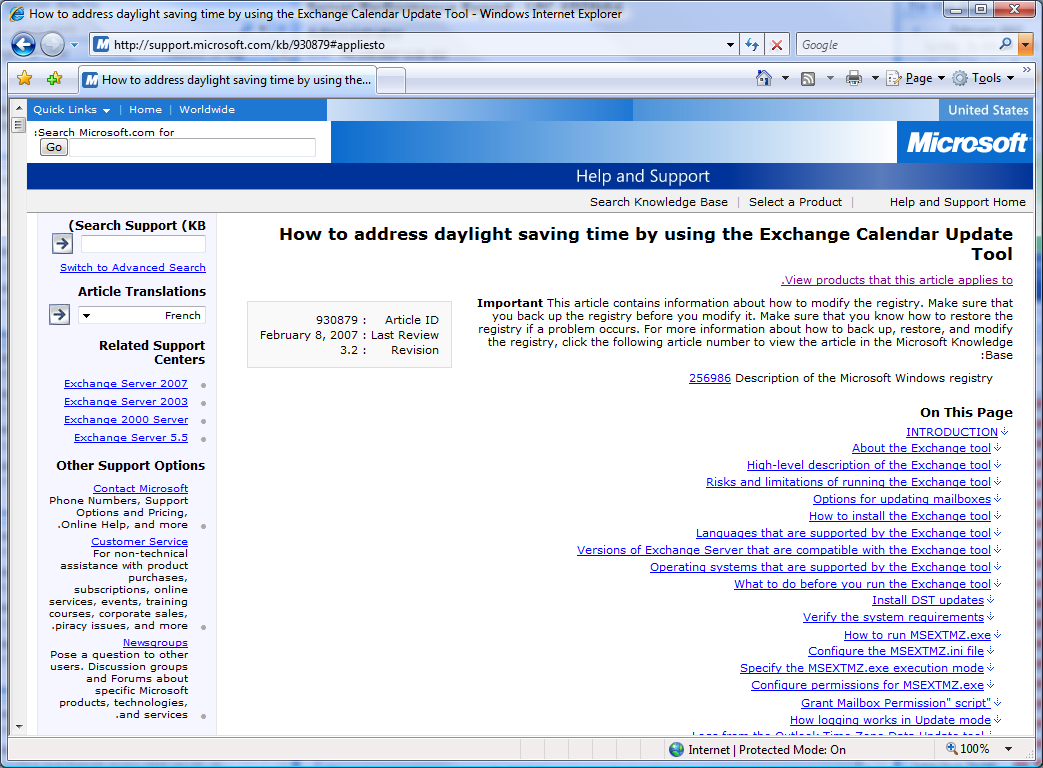Click the Worldwide link

pos(207,110)
